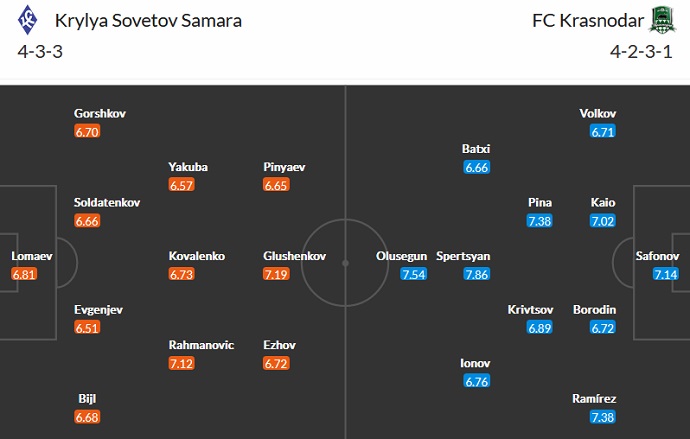This screenshot has width=690, height=439.
Task: Click Volkov's 6.71 rating badge
Action: (603, 131)
